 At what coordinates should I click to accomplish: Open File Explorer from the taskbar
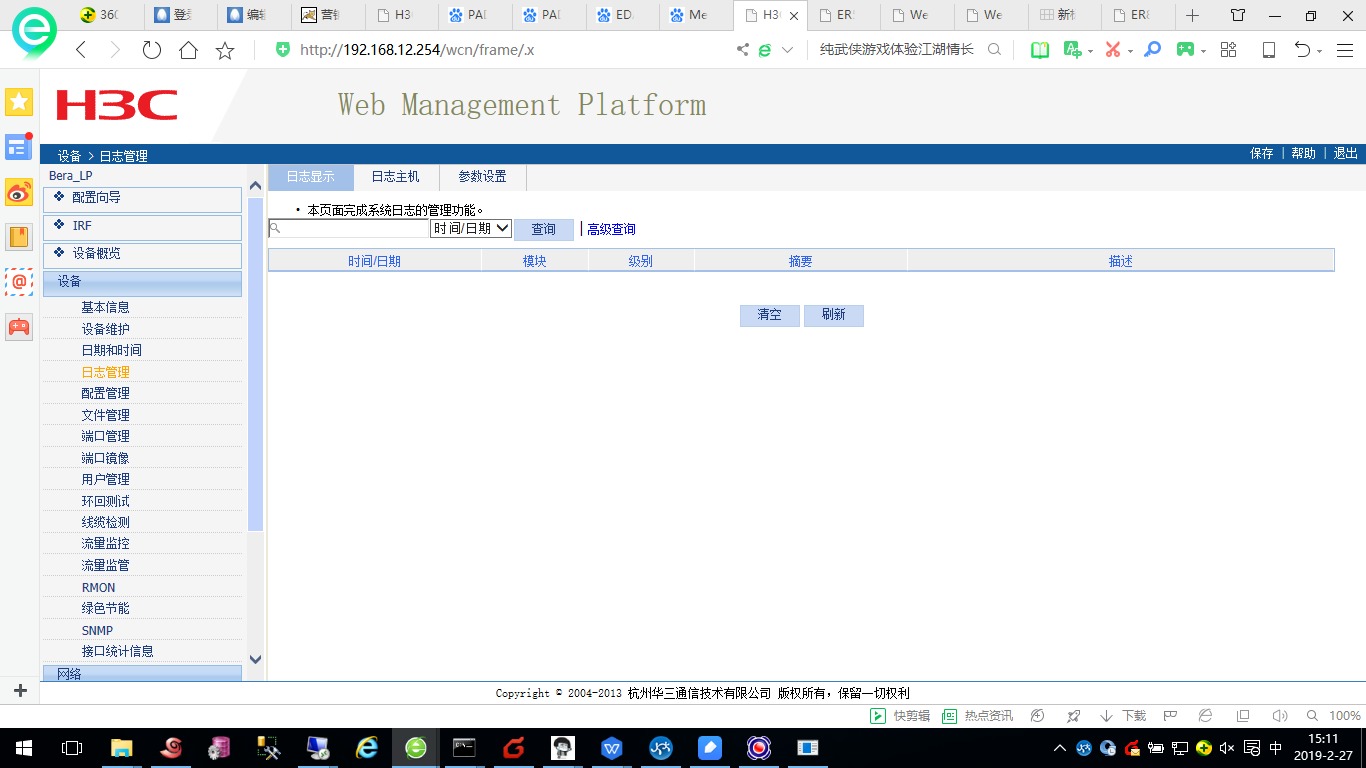(121, 747)
